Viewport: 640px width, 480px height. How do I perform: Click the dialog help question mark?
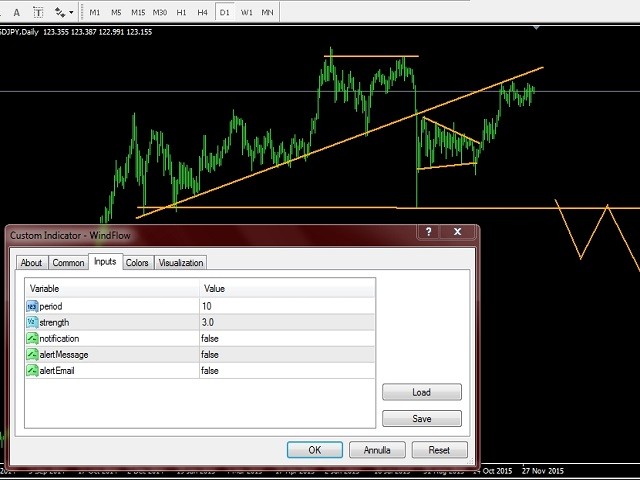[429, 232]
